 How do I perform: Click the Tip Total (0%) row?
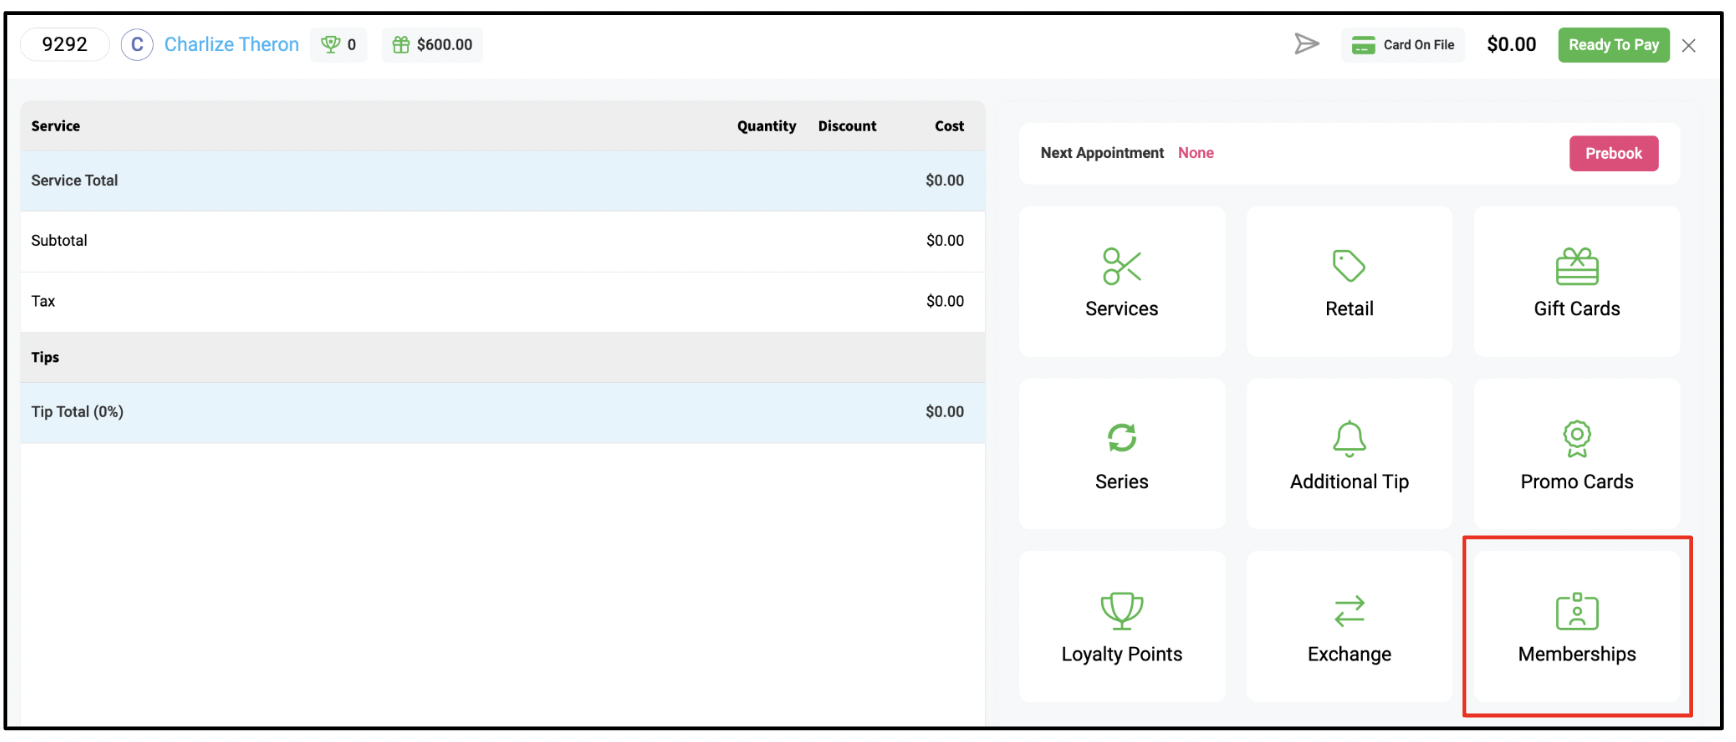click(503, 412)
